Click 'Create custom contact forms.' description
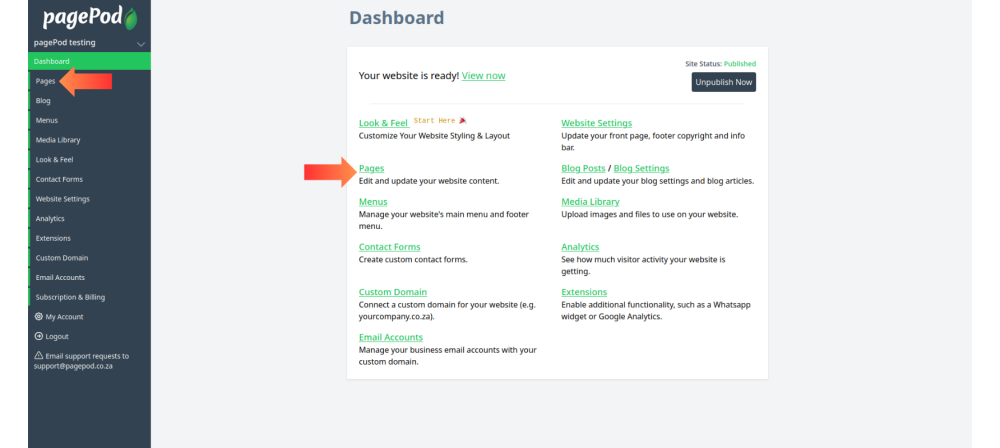Image resolution: width=1000 pixels, height=448 pixels. coord(413,260)
